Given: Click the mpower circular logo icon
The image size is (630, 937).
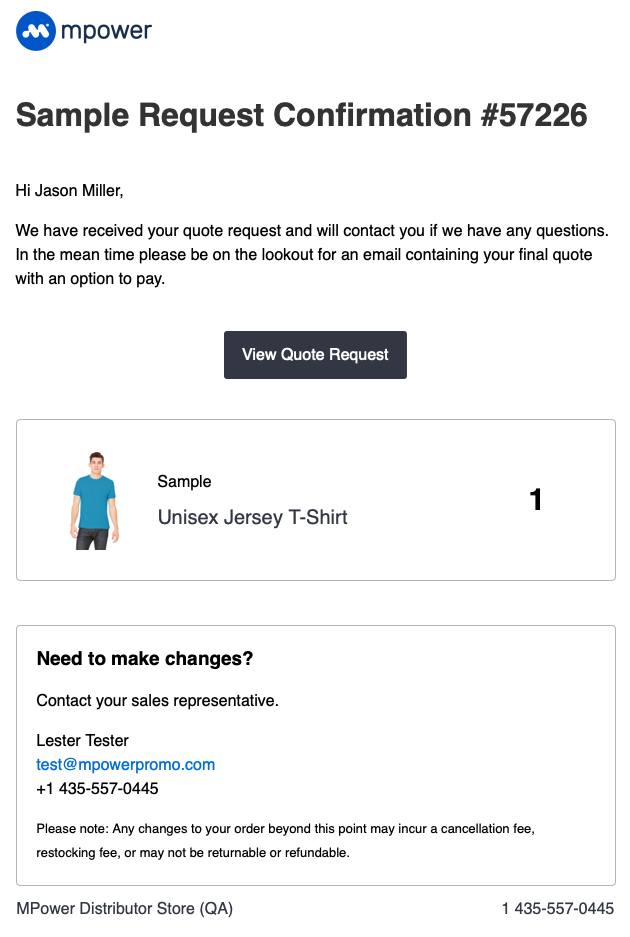Looking at the screenshot, I should [x=36, y=30].
